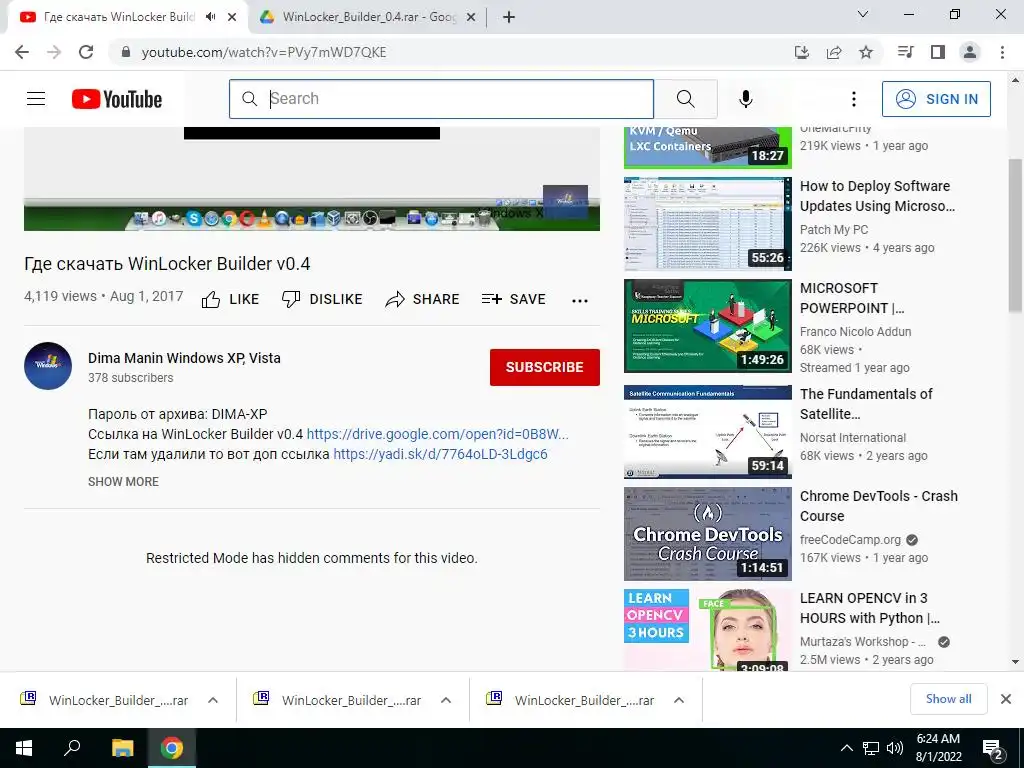This screenshot has width=1024, height=768.
Task: Expand first download item options chevron
Action: click(213, 700)
